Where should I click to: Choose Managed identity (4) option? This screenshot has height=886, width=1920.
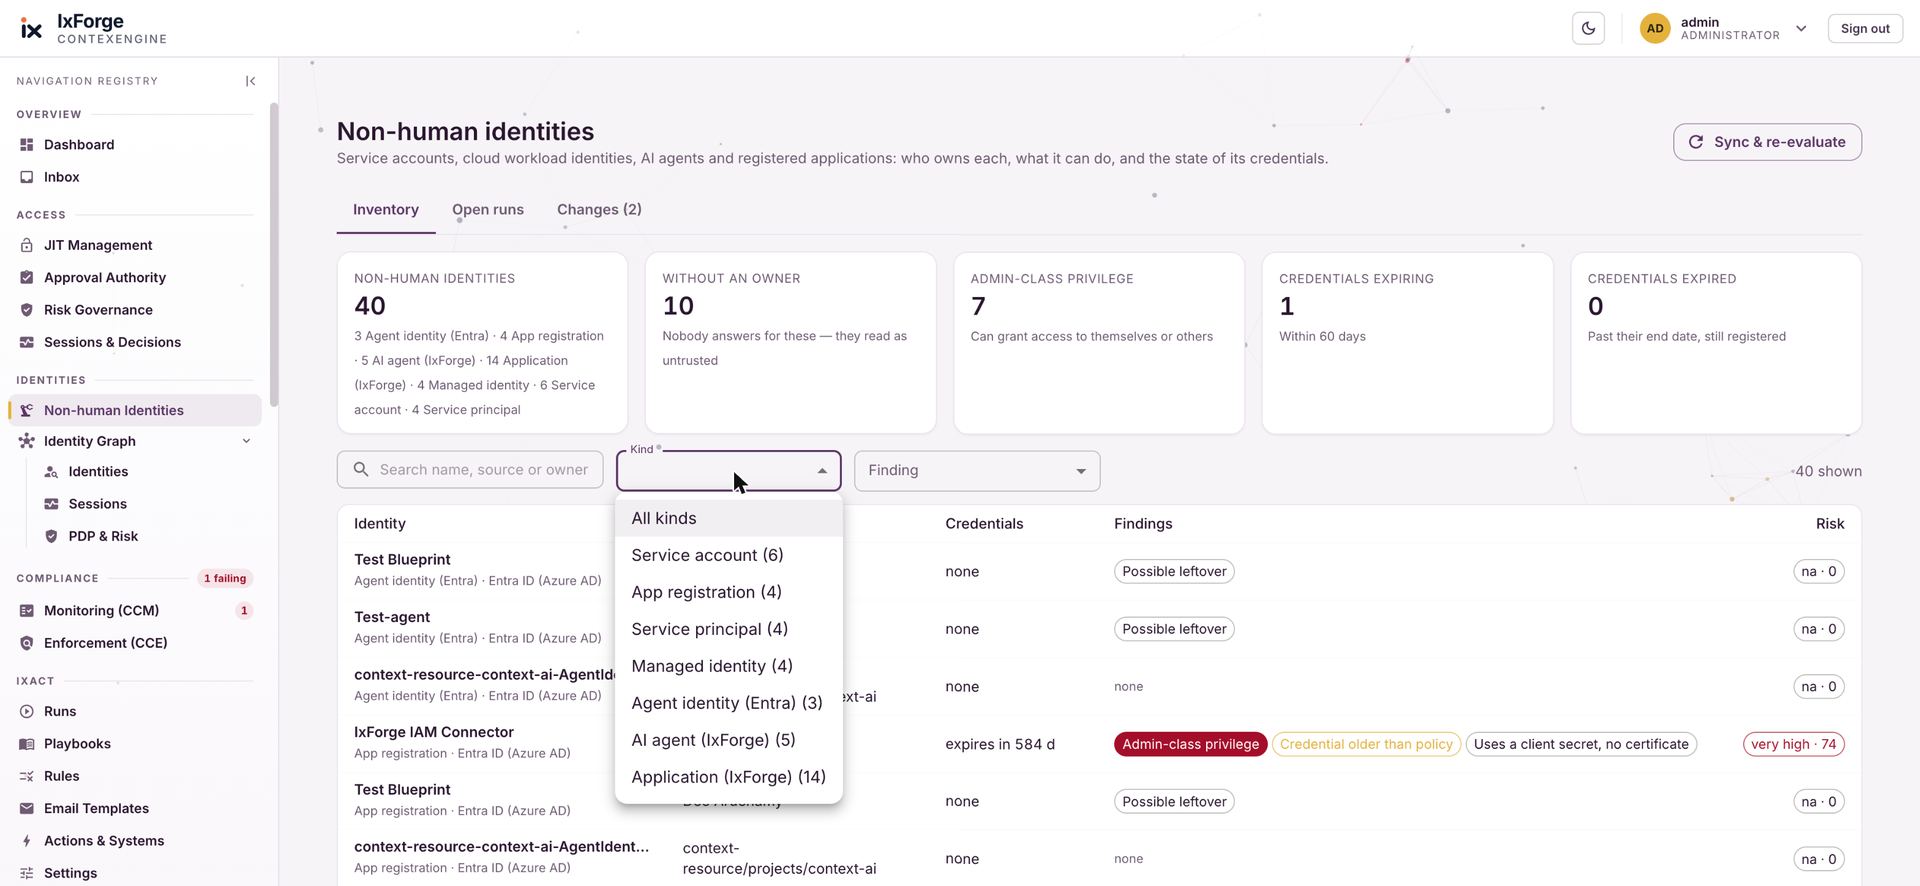click(729, 666)
